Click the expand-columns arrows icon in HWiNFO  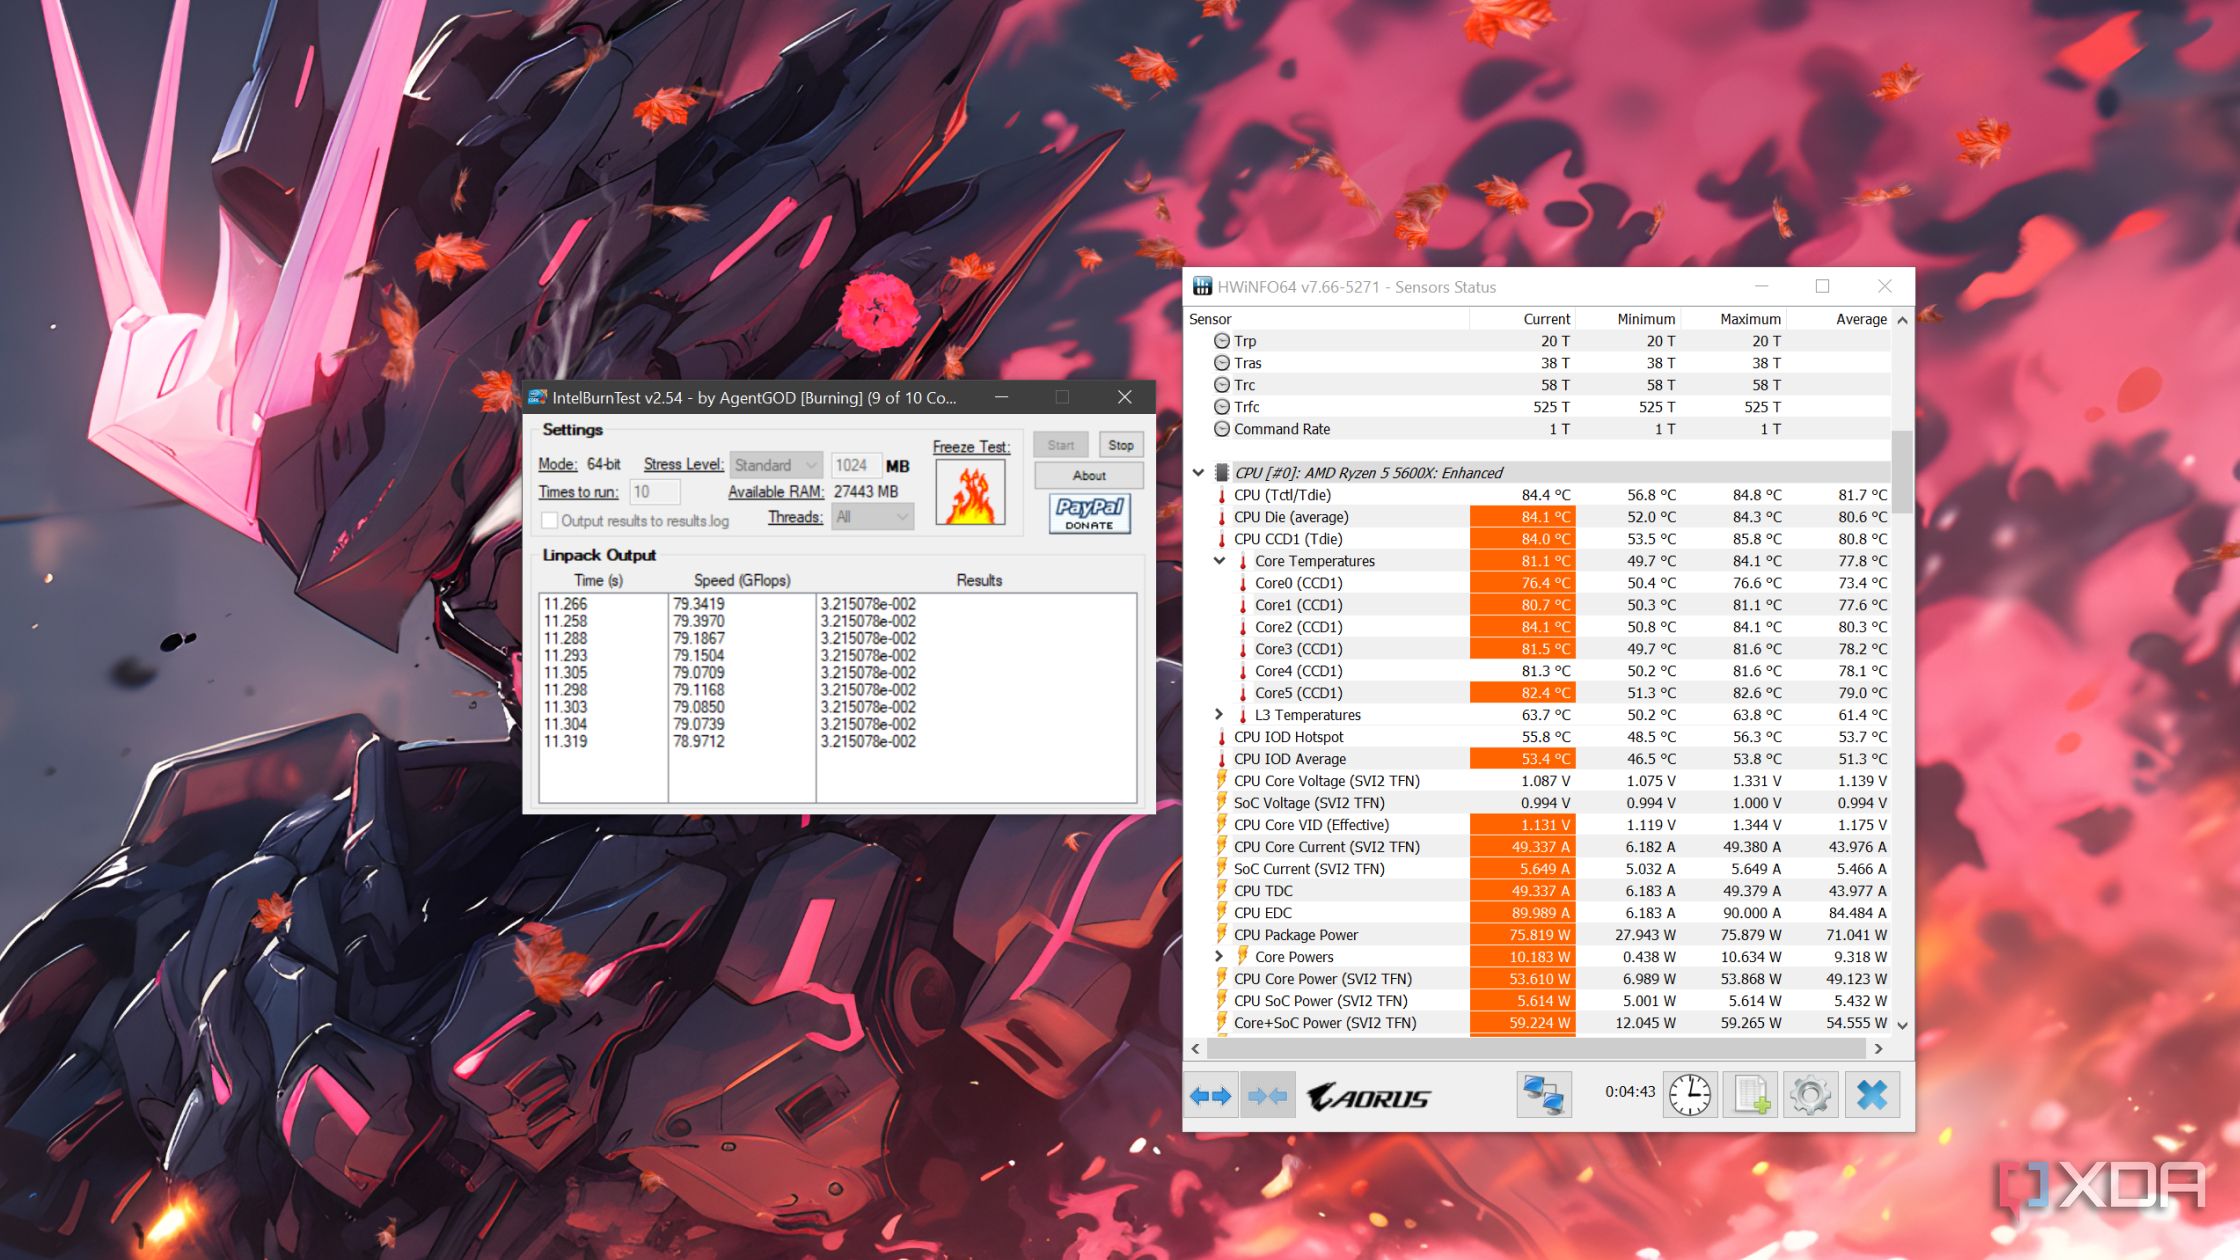[1210, 1096]
